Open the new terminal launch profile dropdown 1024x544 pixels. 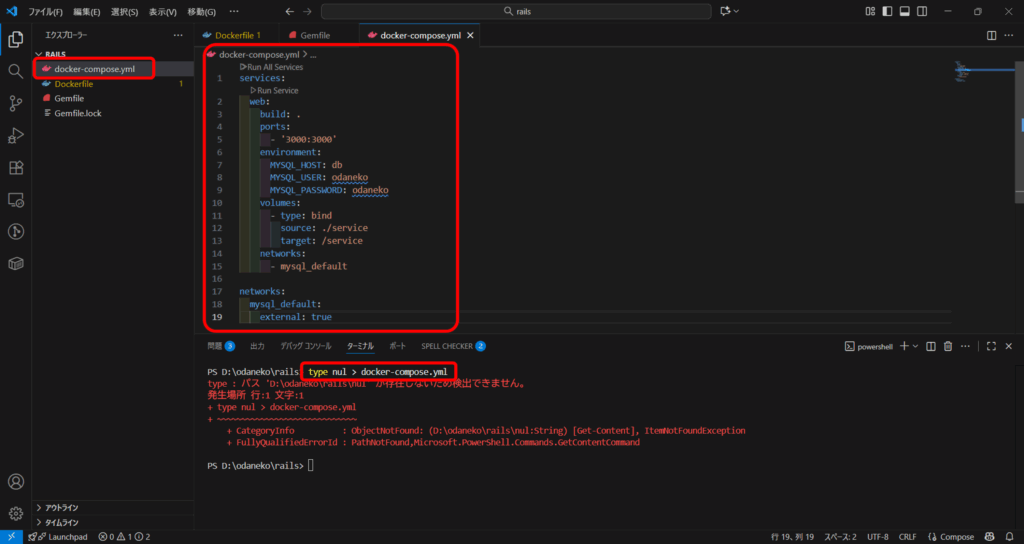(x=915, y=346)
